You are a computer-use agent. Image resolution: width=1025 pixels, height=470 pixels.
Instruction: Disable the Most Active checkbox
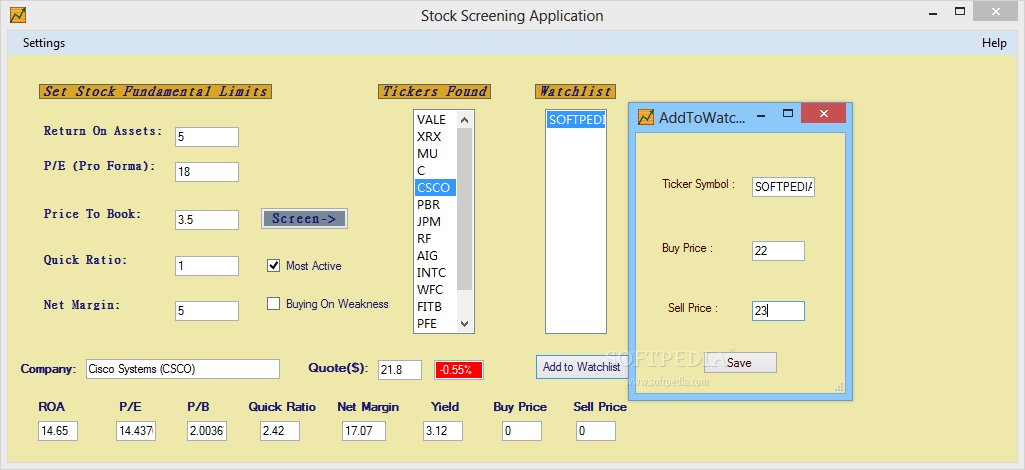tap(273, 265)
